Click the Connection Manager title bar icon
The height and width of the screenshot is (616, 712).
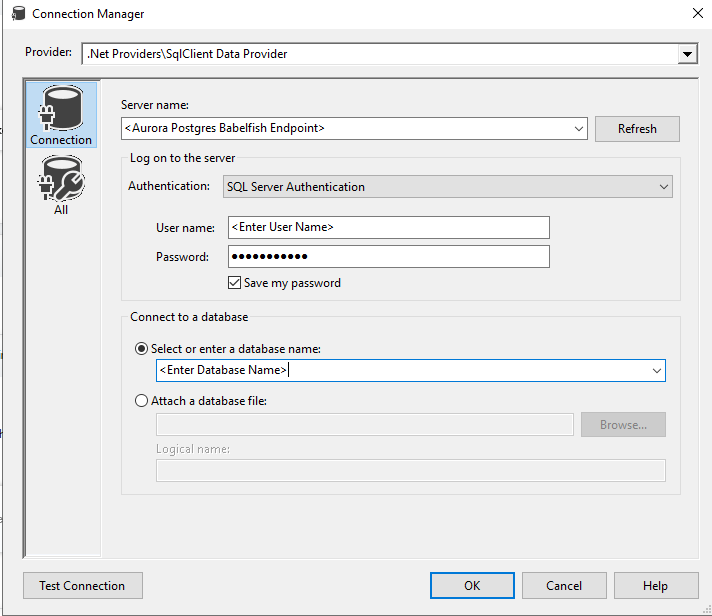coord(18,14)
